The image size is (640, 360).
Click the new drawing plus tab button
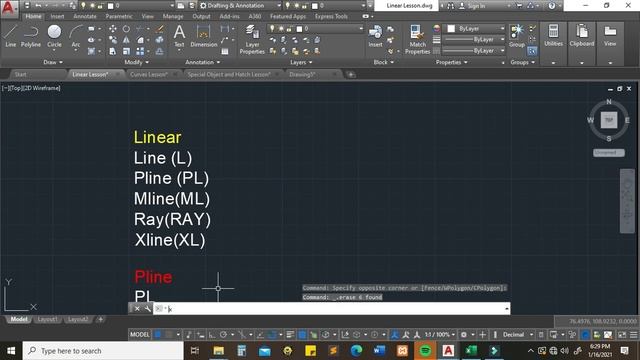(x=351, y=74)
